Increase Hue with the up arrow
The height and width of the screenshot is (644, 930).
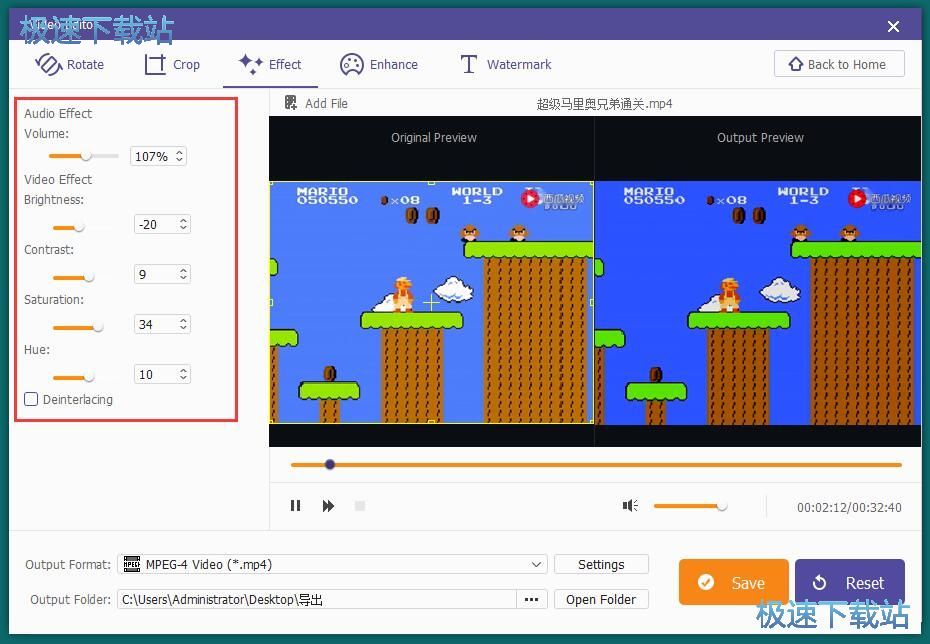pyautogui.click(x=183, y=370)
